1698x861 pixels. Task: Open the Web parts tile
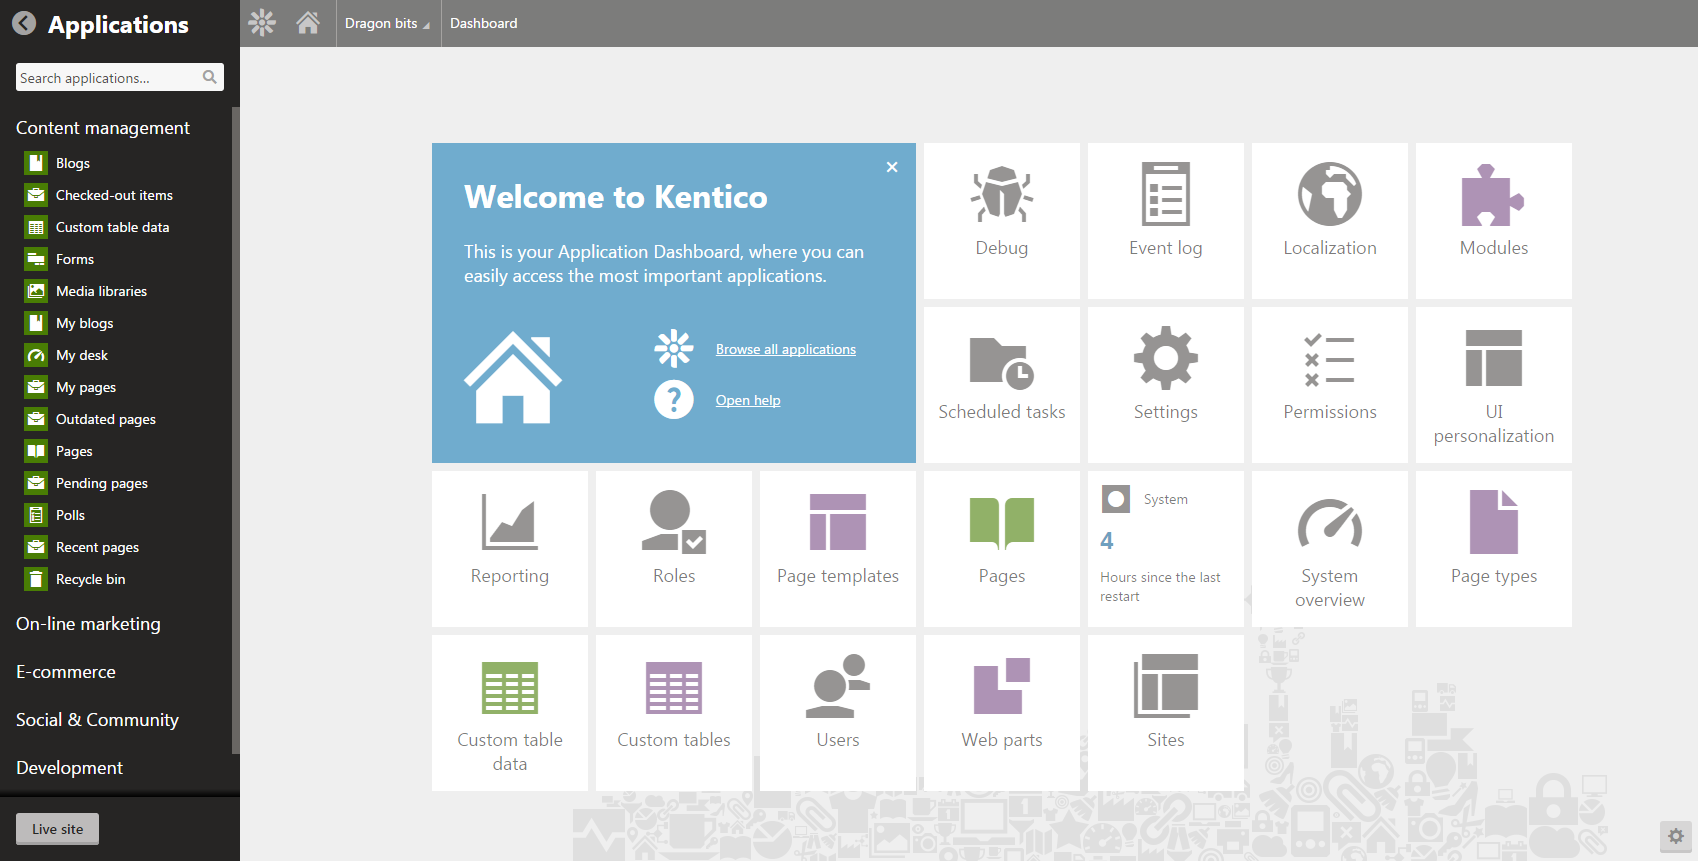(1001, 712)
